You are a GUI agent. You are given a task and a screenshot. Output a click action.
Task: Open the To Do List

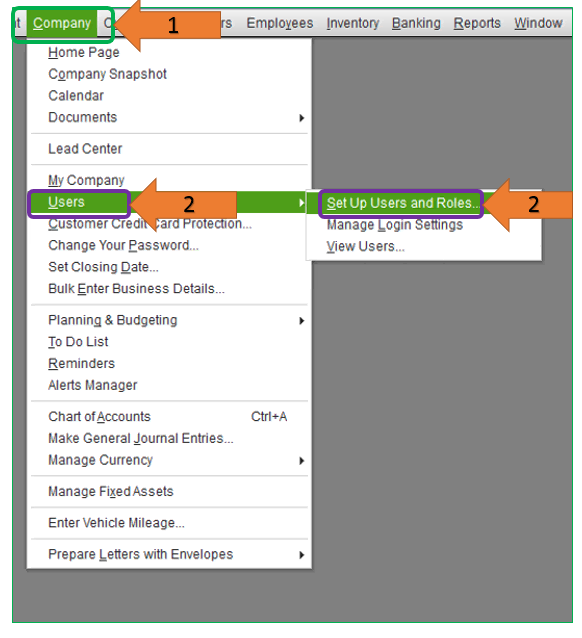[78, 342]
